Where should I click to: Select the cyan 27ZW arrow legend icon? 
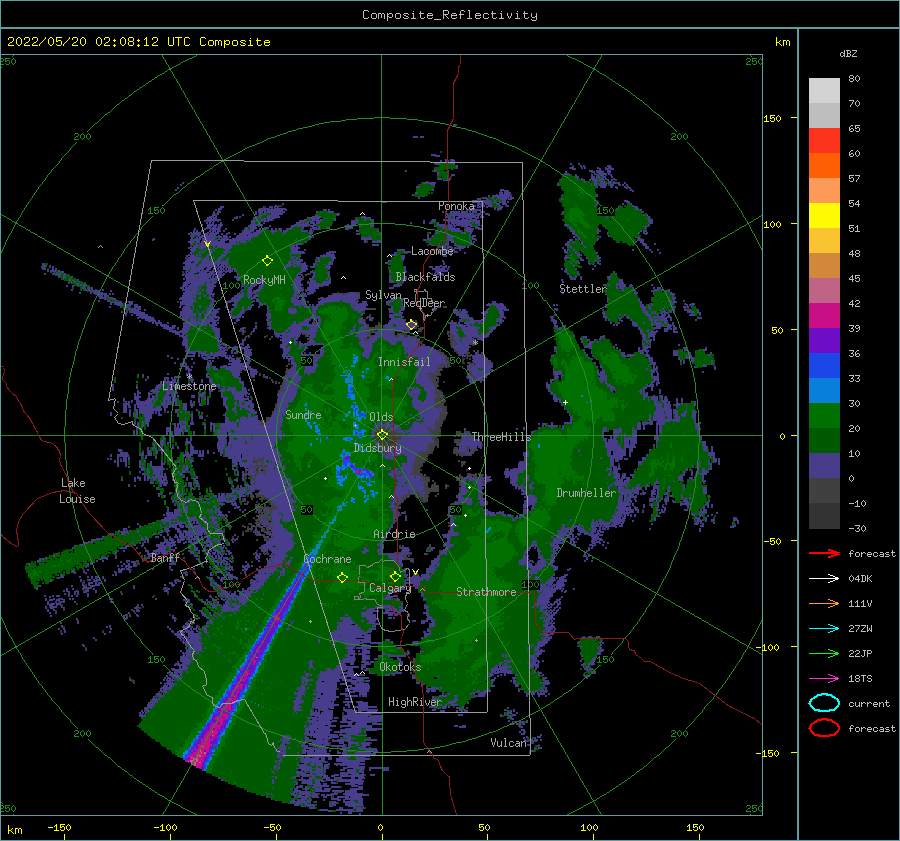click(x=824, y=629)
